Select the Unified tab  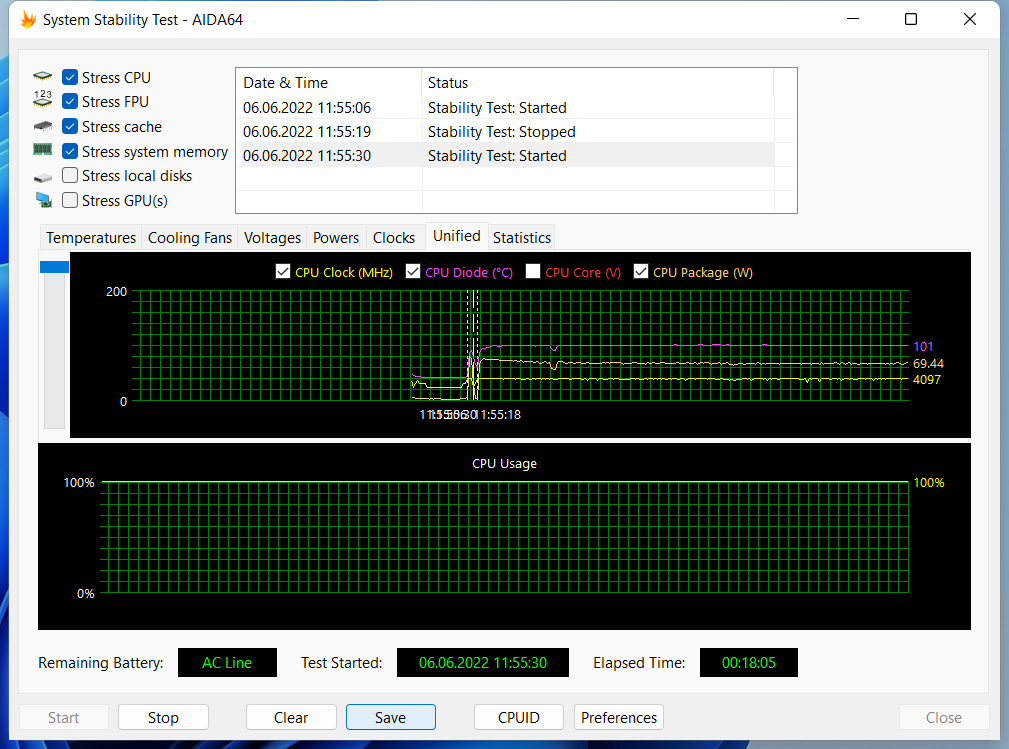[x=456, y=236]
